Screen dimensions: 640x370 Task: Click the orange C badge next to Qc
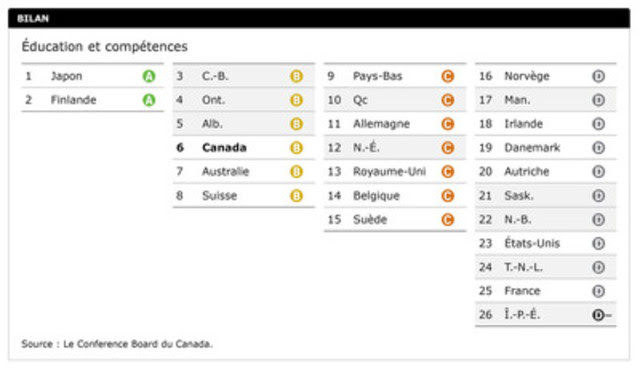448,100
